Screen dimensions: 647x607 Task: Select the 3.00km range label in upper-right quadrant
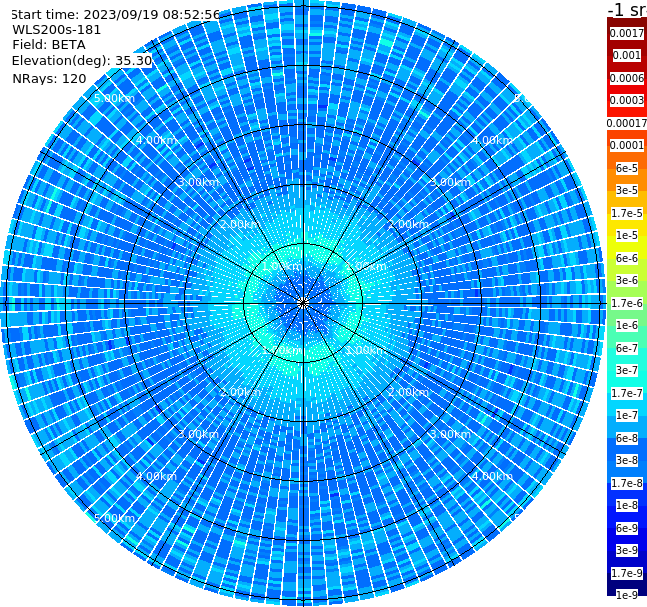click(x=450, y=182)
